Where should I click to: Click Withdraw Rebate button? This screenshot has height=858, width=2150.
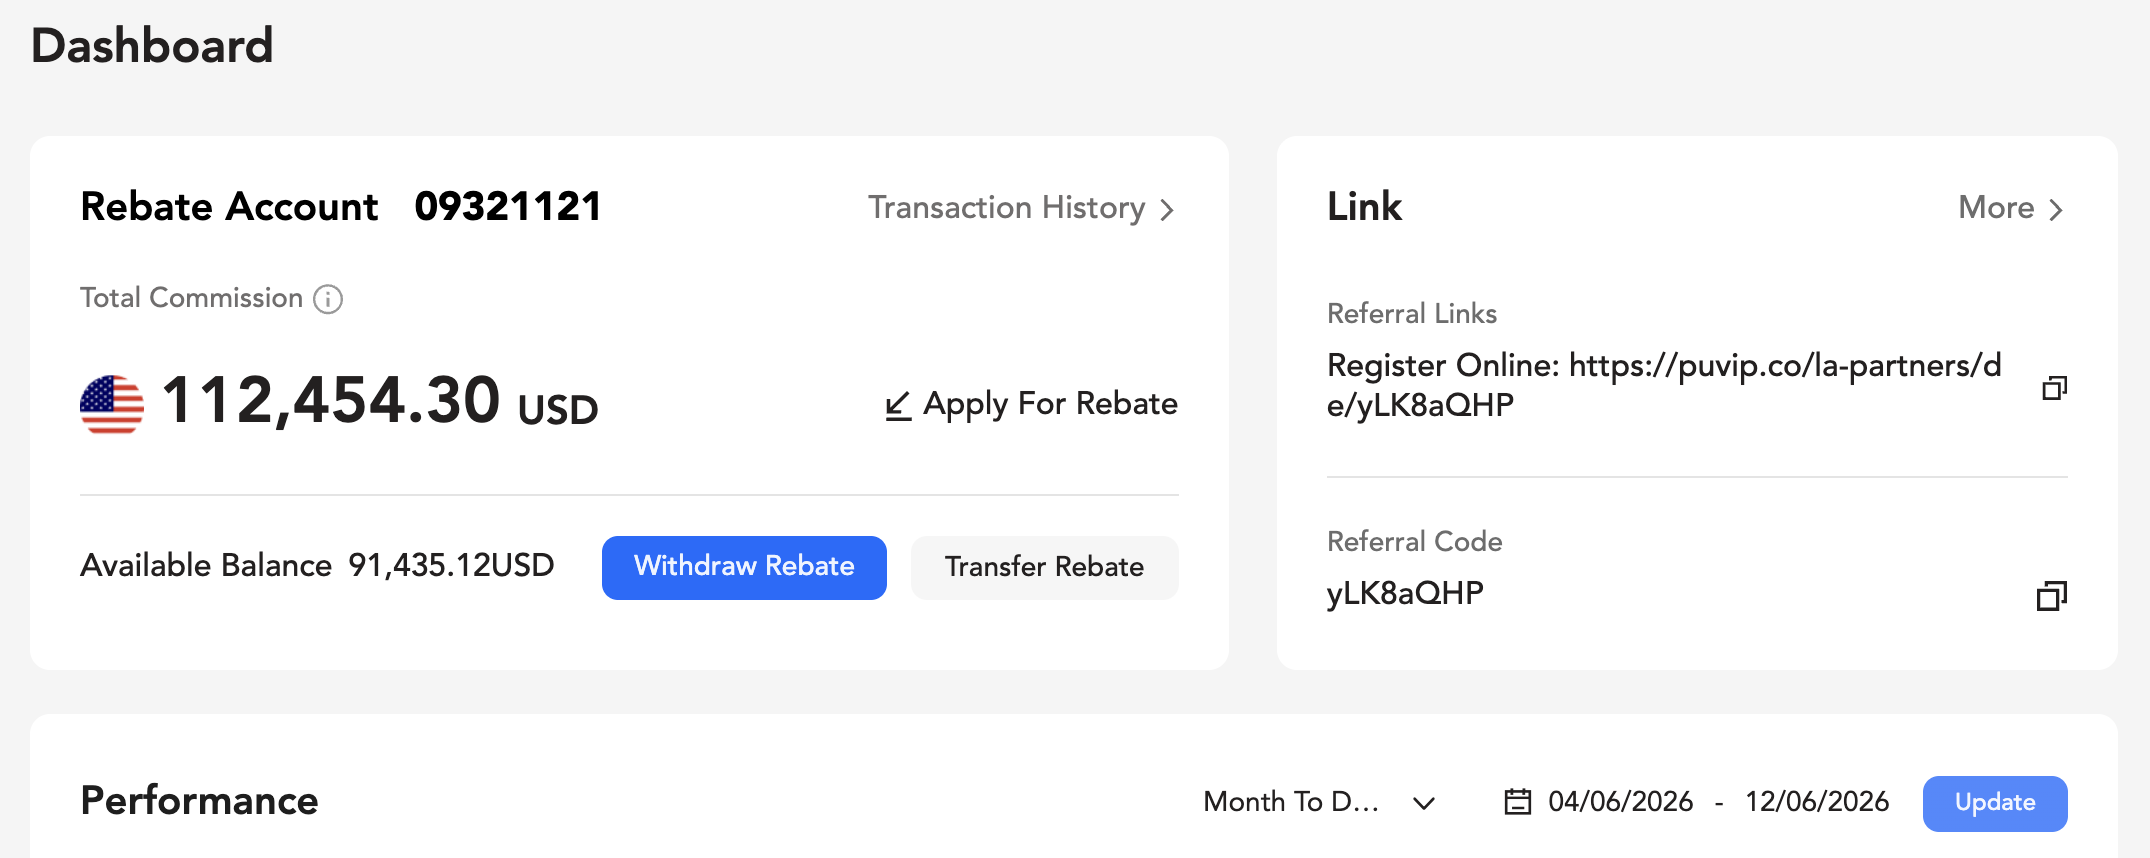[744, 567]
